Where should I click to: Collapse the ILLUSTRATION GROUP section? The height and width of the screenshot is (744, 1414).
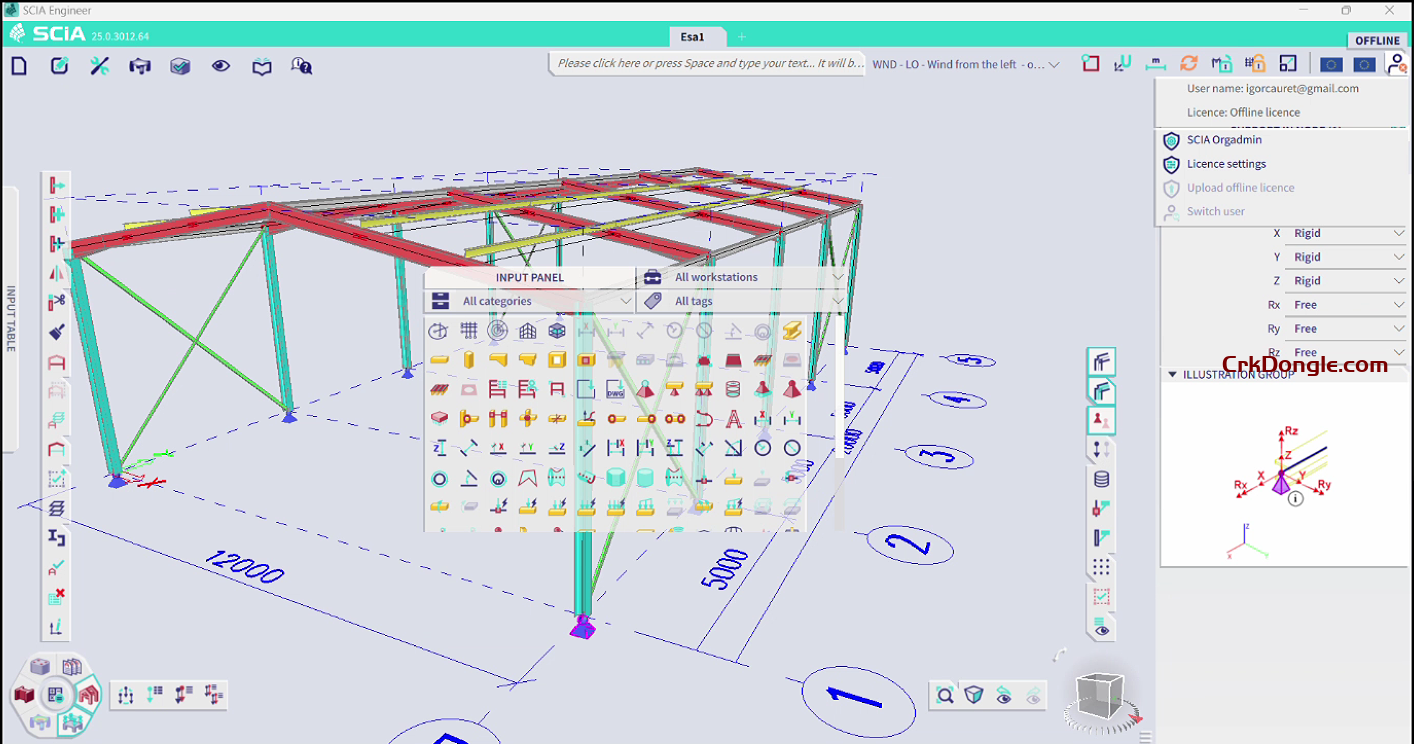[x=1172, y=374]
